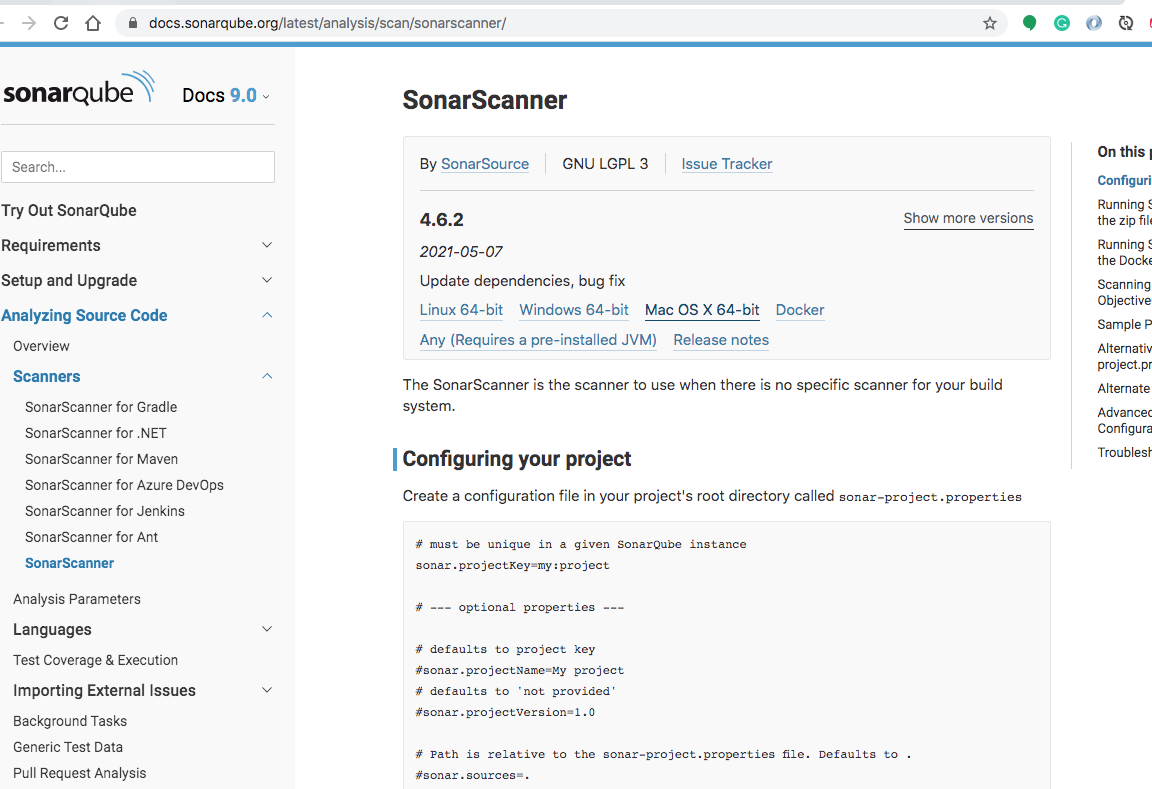
Task: Expand the Languages section
Action: point(267,629)
